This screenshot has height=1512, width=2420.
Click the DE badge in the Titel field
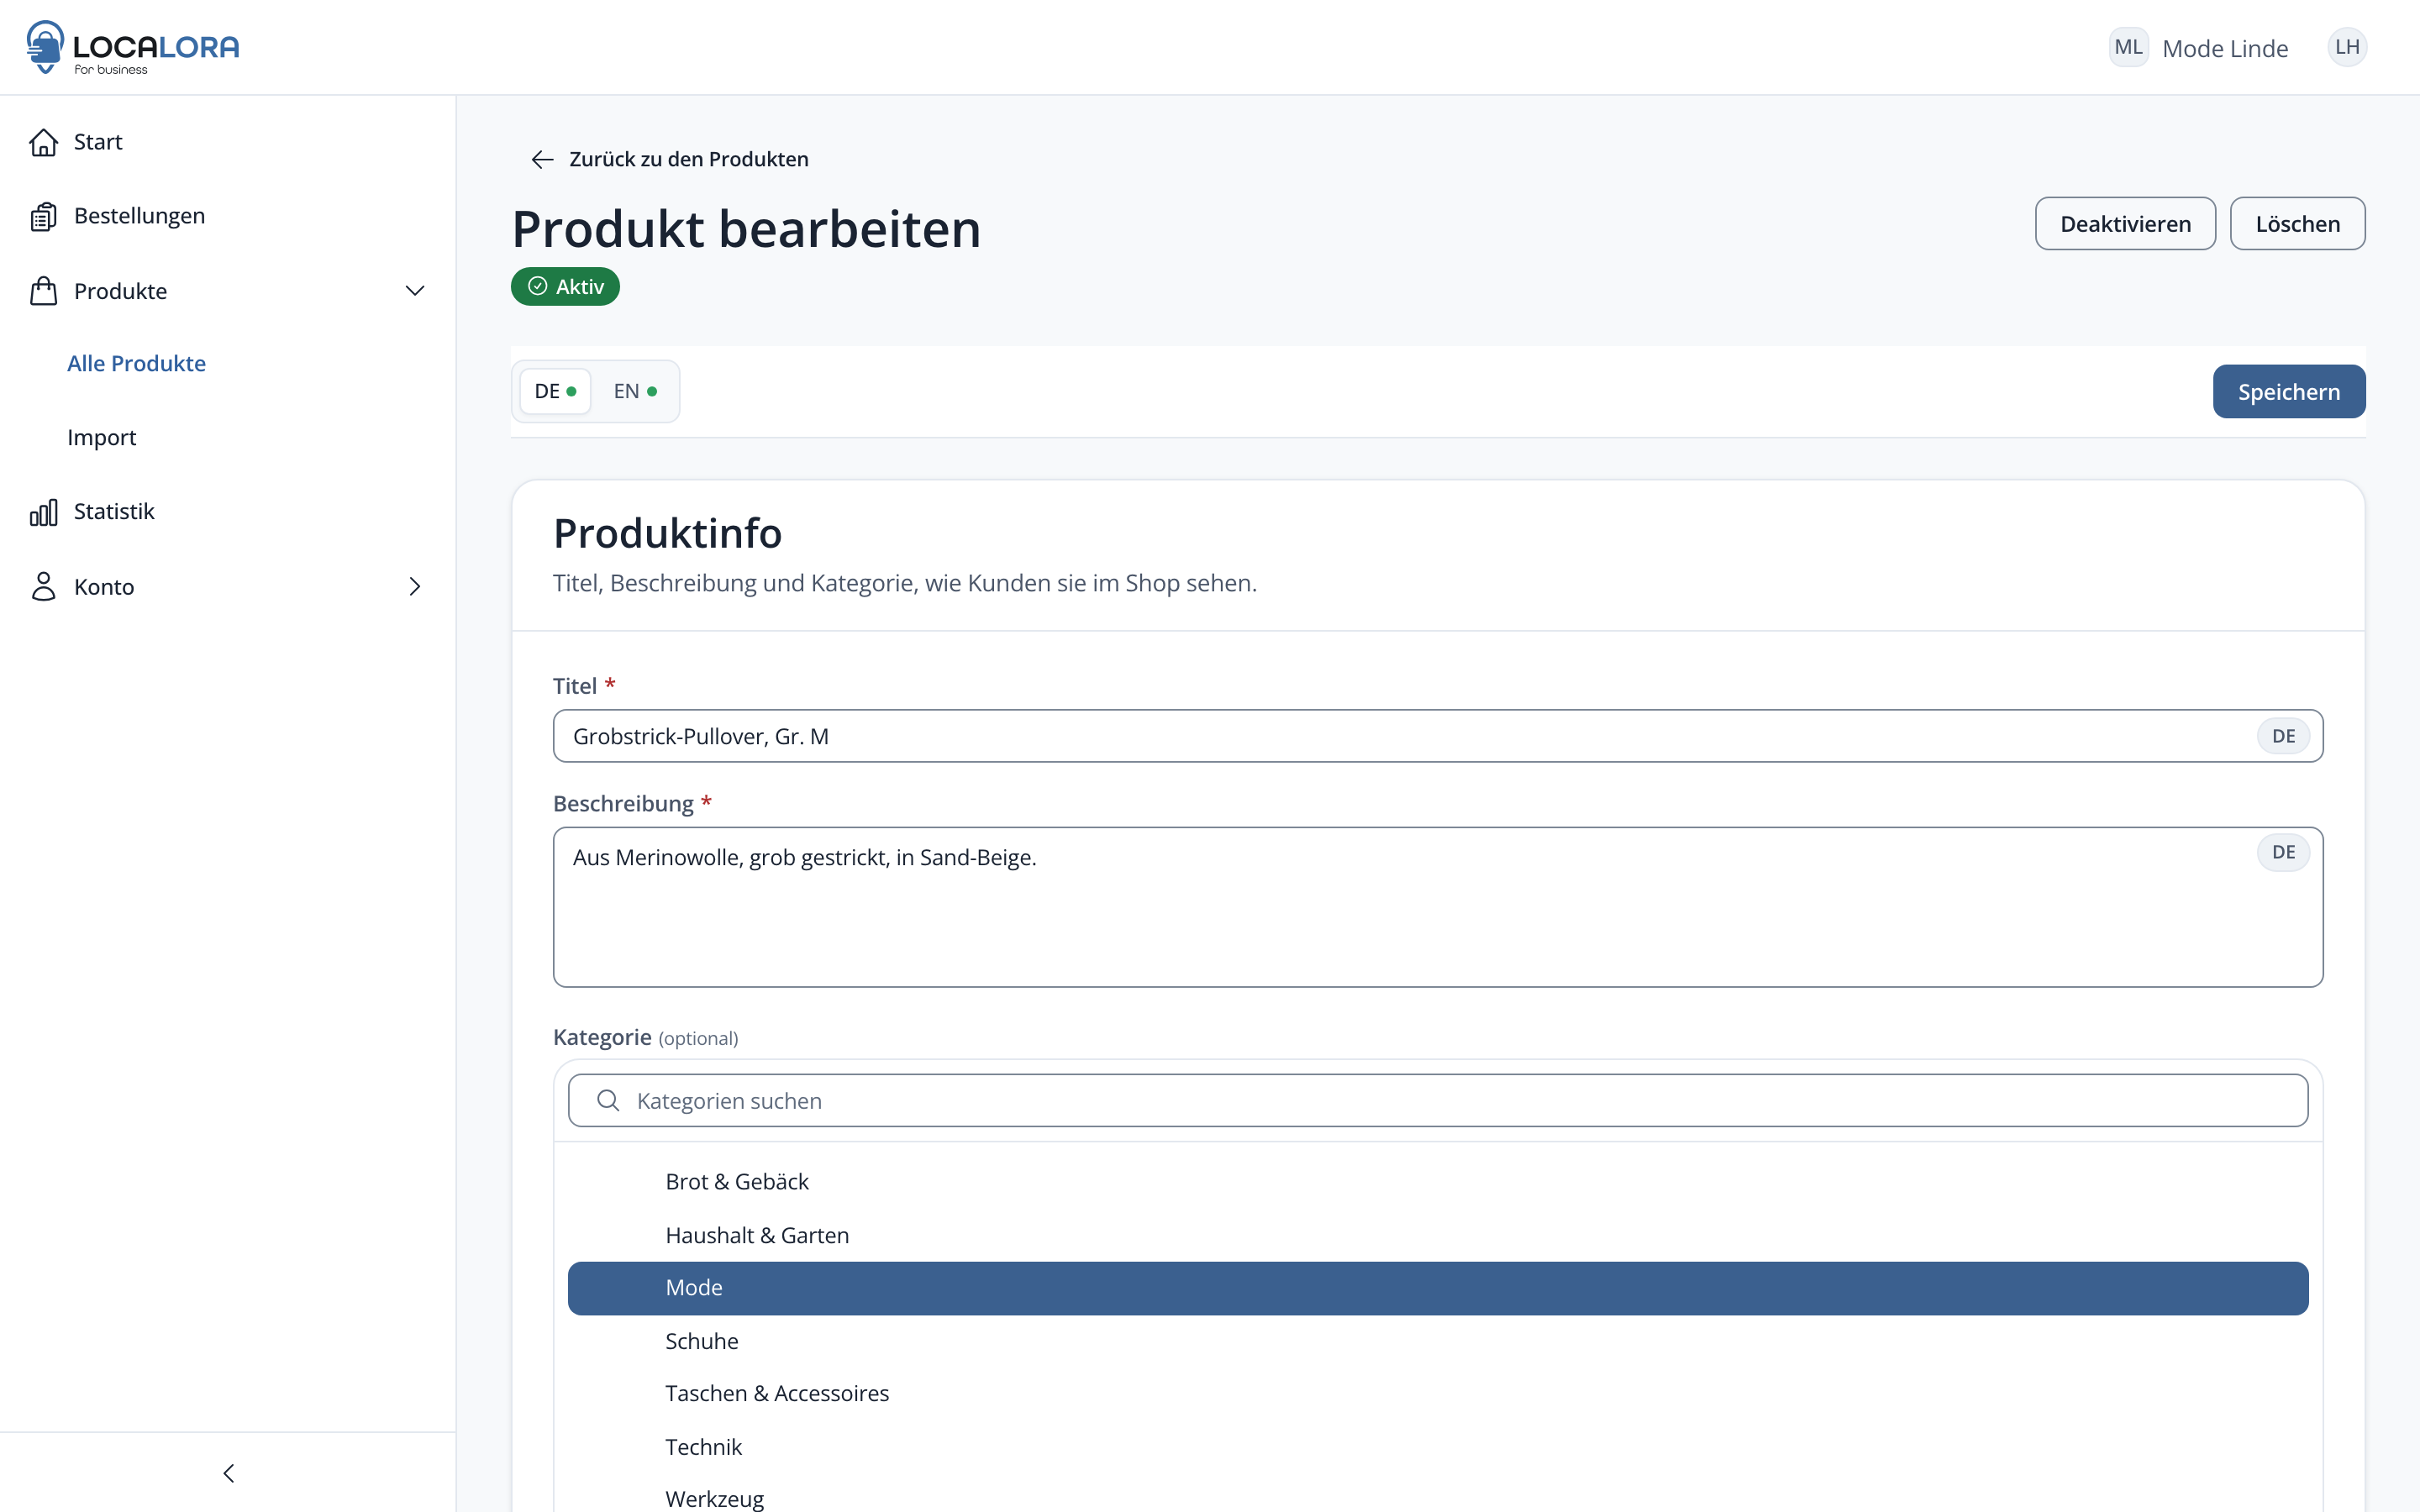pos(2283,736)
